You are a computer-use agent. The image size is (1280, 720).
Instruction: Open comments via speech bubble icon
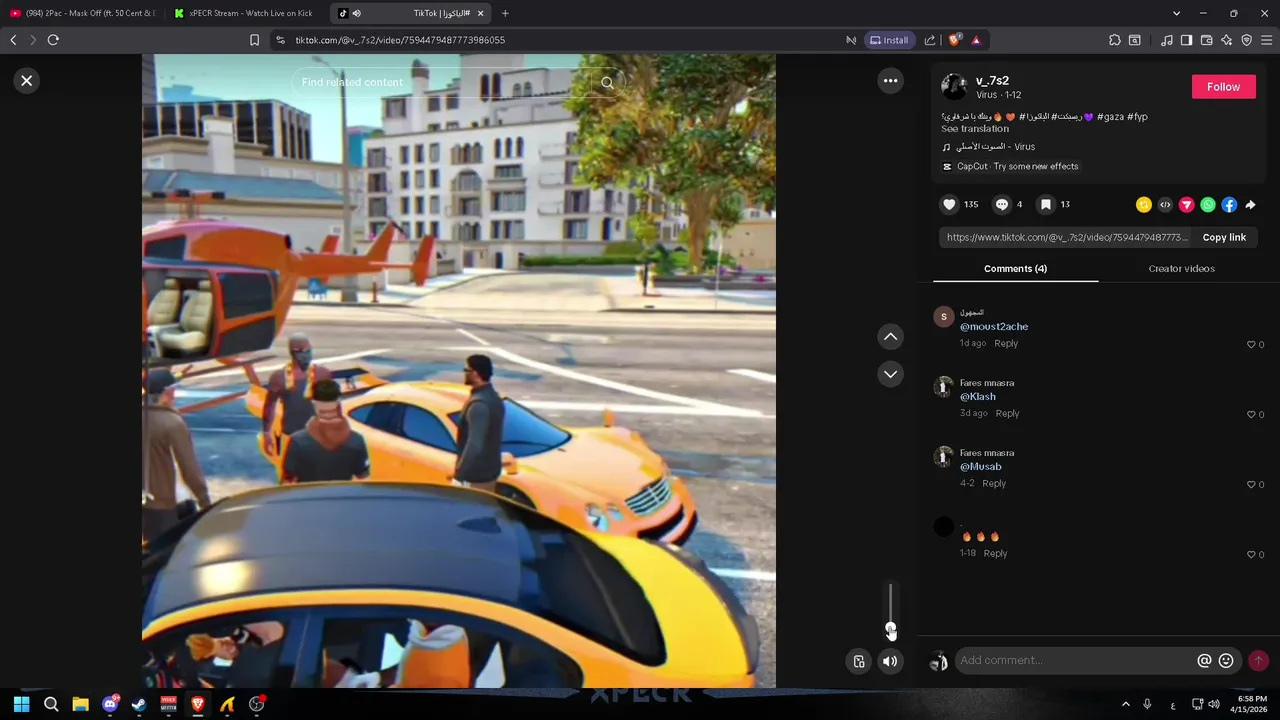point(1001,204)
